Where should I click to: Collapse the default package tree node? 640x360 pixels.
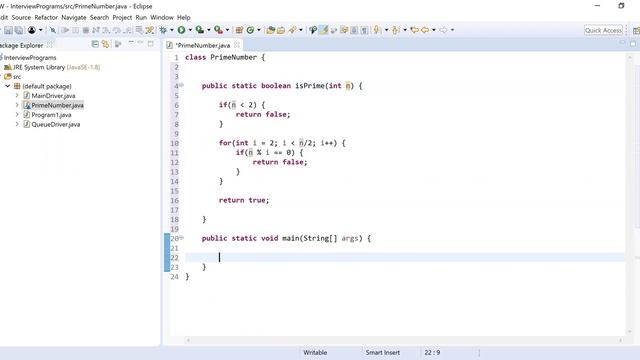coord(8,86)
